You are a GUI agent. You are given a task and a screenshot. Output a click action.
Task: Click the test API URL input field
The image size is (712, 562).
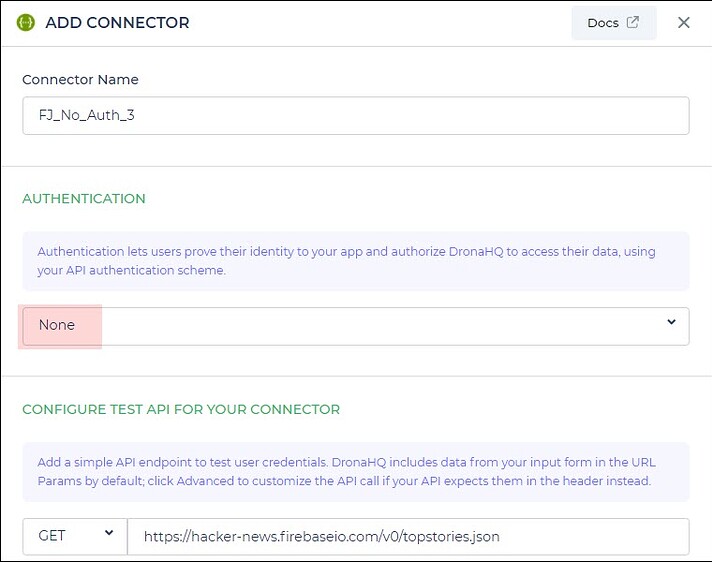[408, 536]
